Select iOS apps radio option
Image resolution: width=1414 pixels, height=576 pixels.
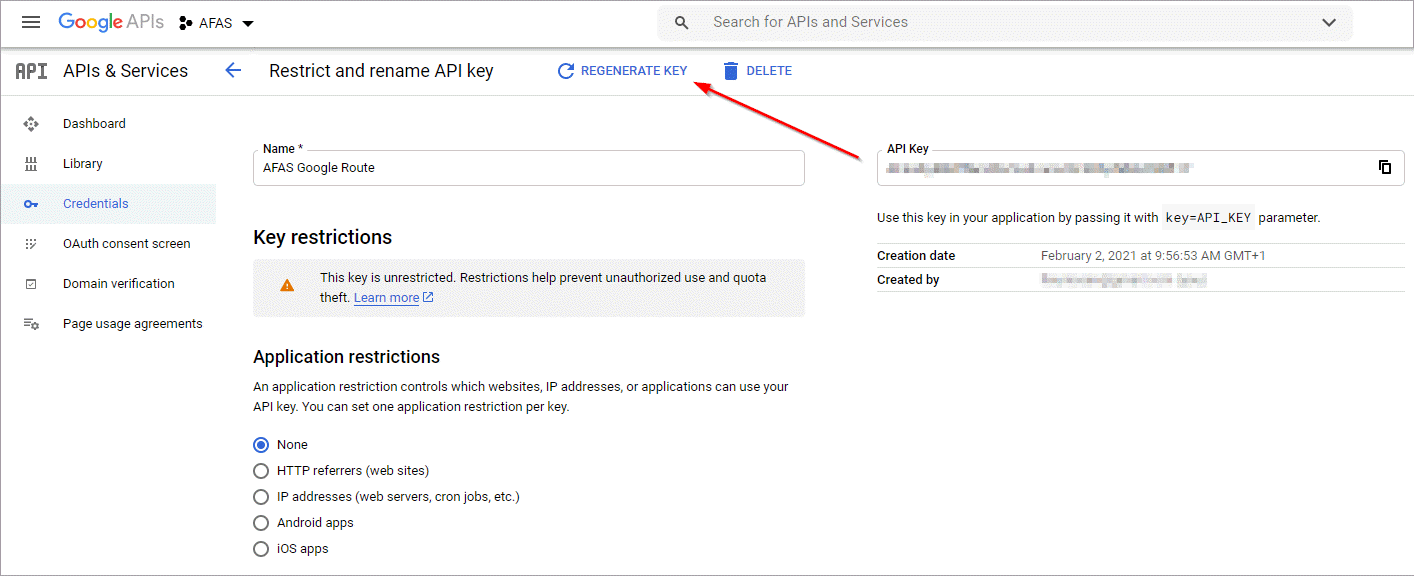tap(261, 549)
